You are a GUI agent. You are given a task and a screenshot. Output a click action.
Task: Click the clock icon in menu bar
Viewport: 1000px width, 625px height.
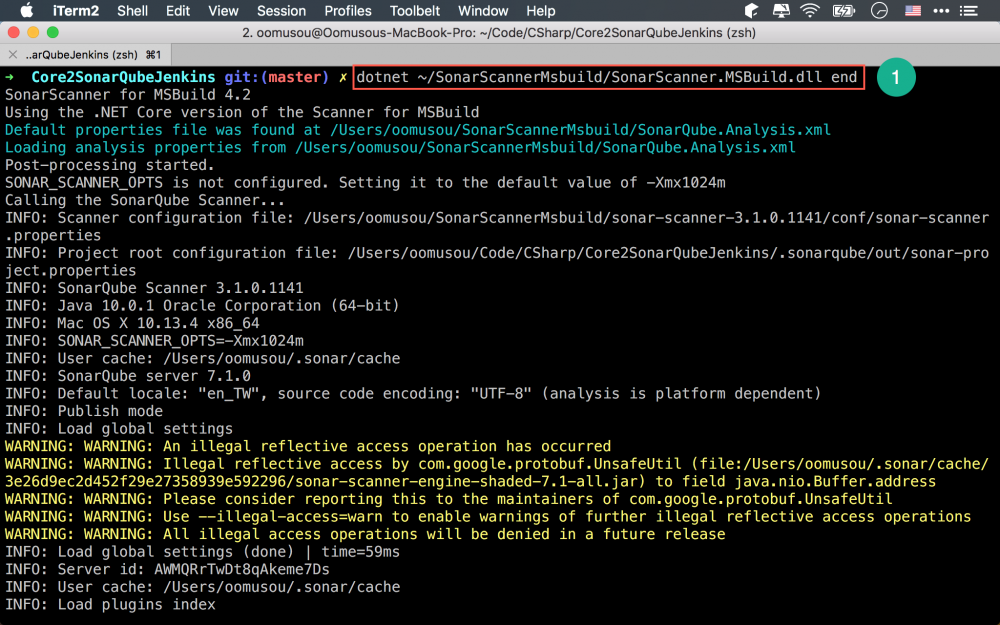pyautogui.click(x=879, y=10)
